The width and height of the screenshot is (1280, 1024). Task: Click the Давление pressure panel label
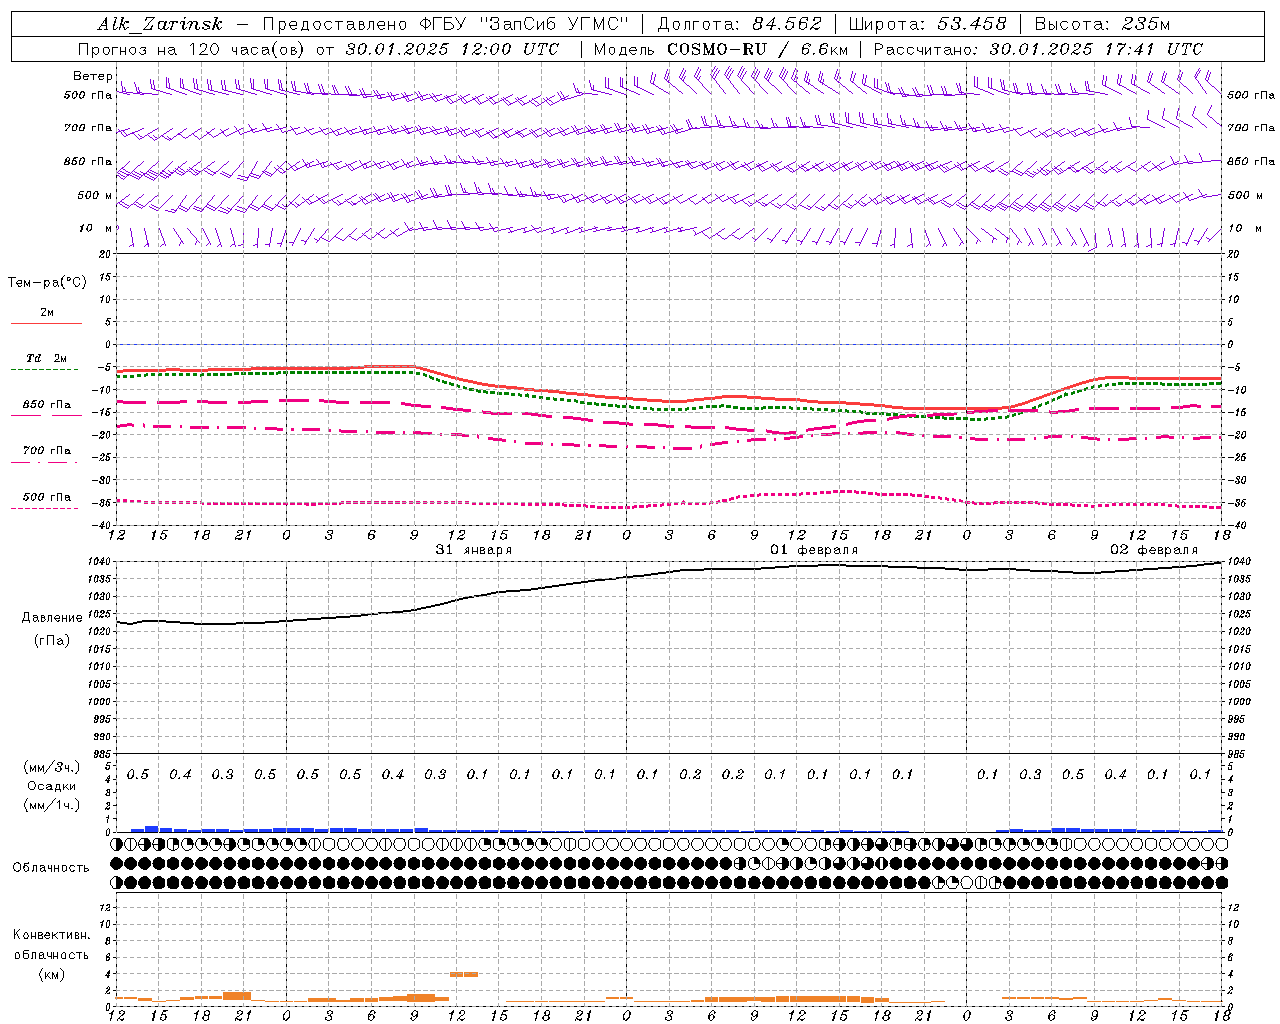[52, 618]
